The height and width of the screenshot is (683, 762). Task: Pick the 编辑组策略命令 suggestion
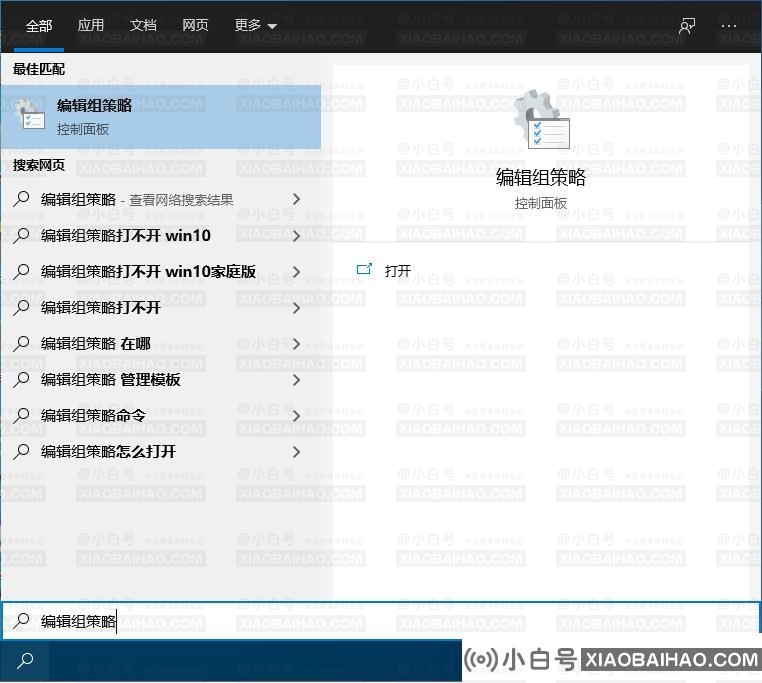tap(161, 416)
